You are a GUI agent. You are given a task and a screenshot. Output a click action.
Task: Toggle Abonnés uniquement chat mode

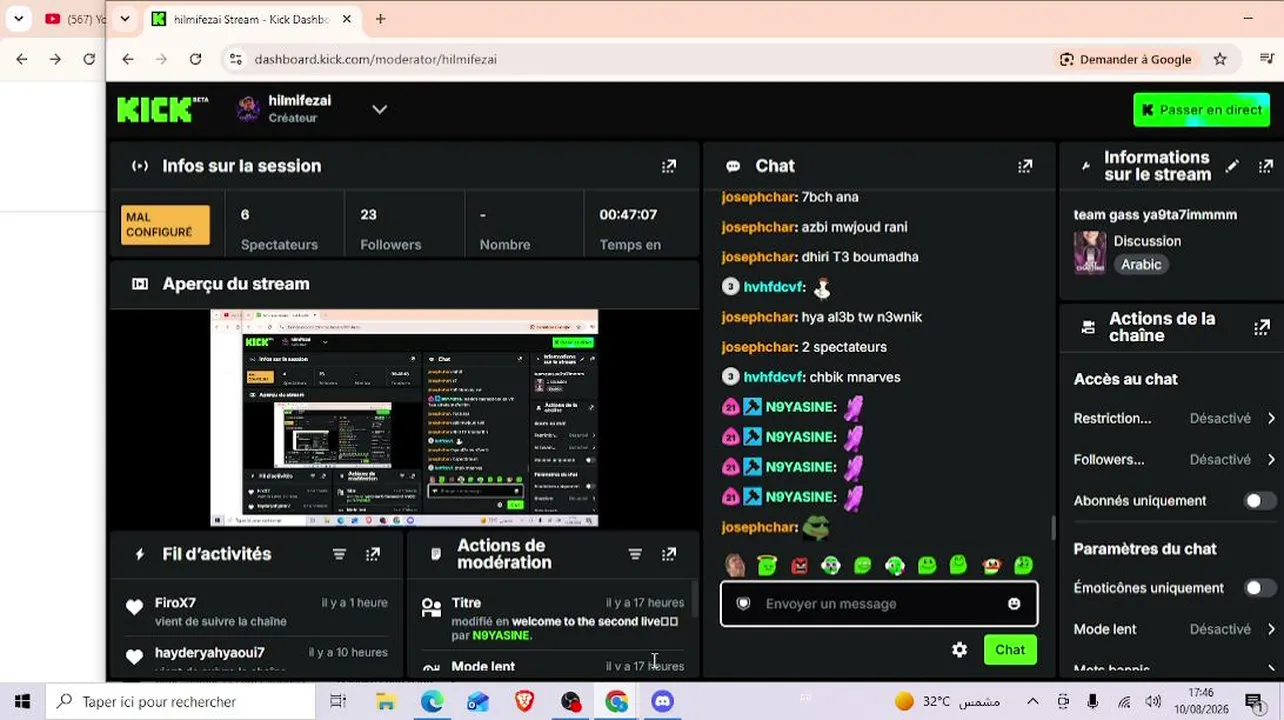(1260, 501)
